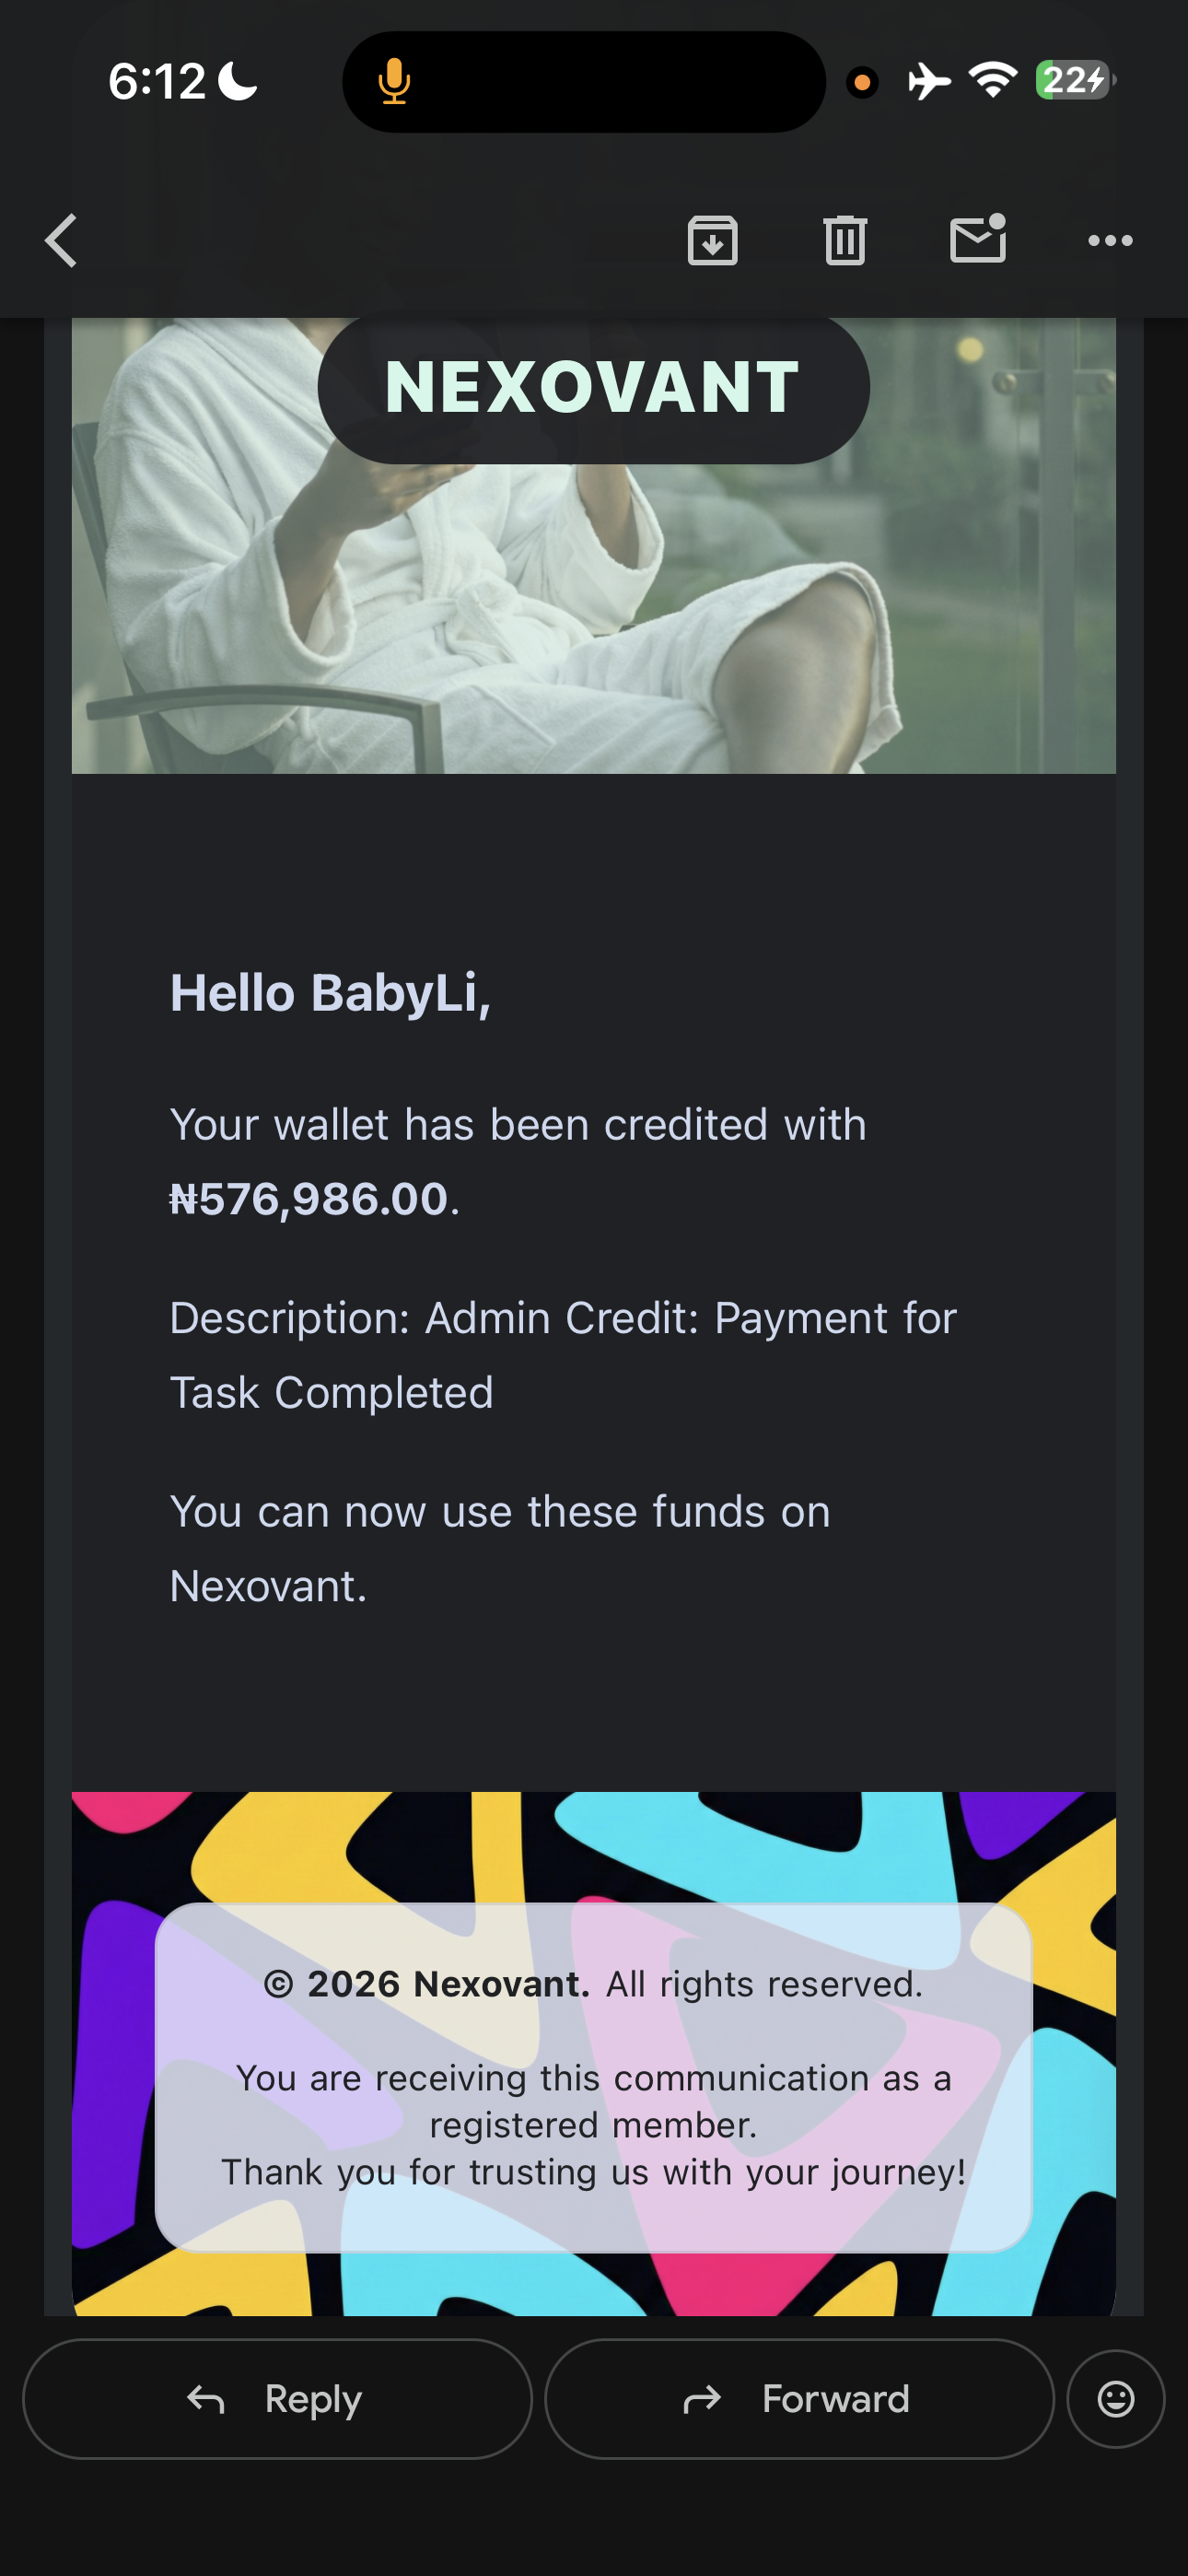Tap the Wi-Fi status icon
The image size is (1188, 2576).
click(x=993, y=79)
